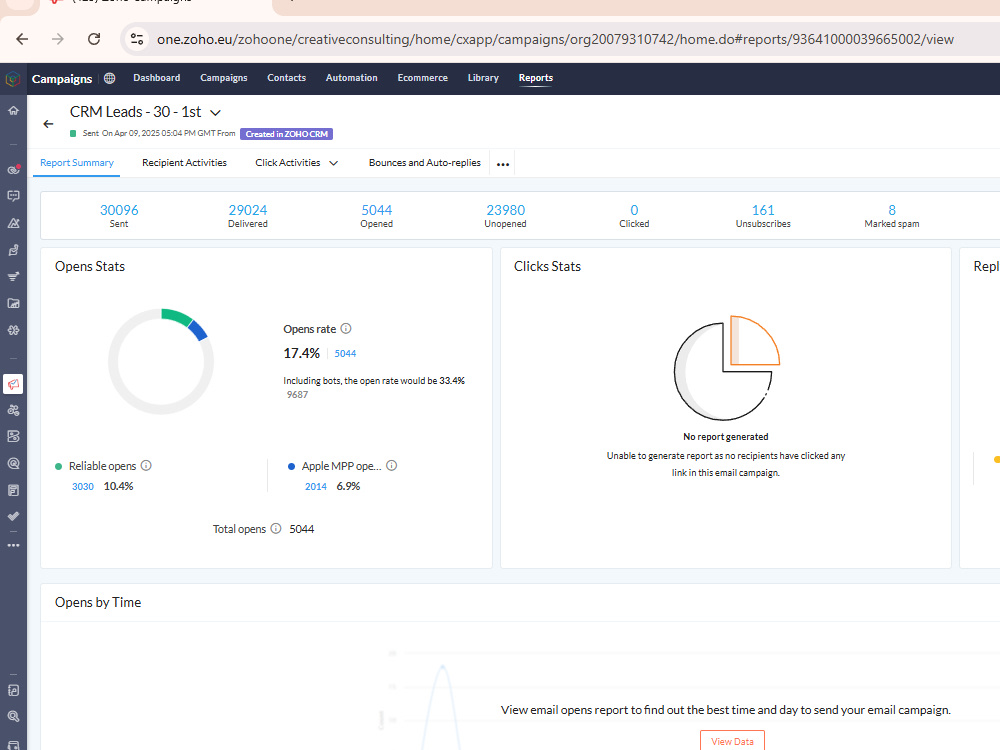Select the Reports menu item
Viewport: 1000px width, 750px height.
(536, 78)
